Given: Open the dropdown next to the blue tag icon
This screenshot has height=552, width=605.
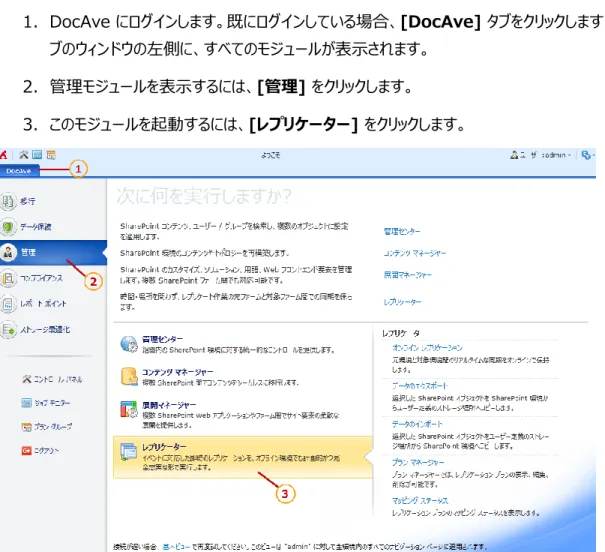Looking at the screenshot, I should coord(593,155).
